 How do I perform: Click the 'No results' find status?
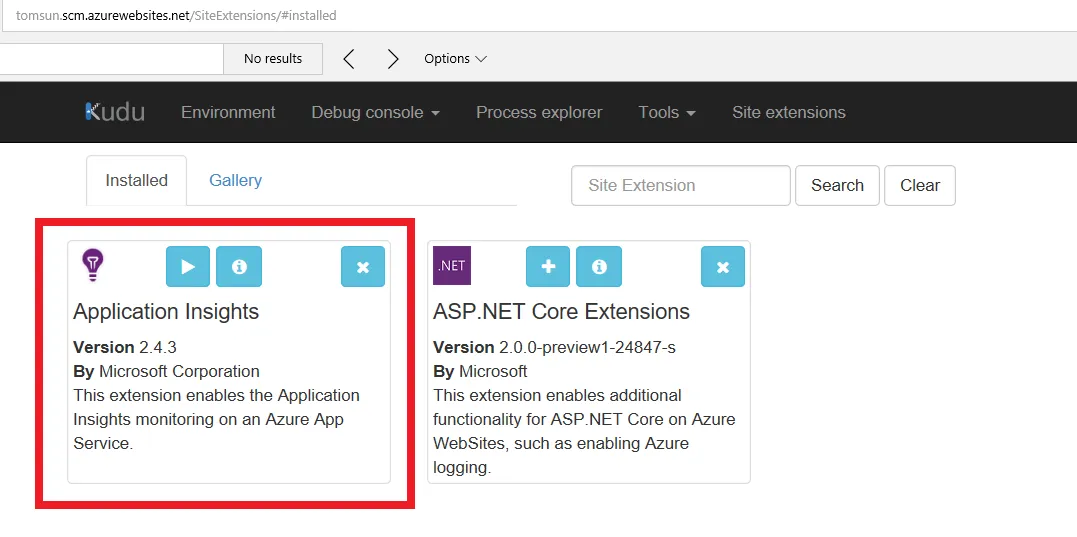pos(273,59)
